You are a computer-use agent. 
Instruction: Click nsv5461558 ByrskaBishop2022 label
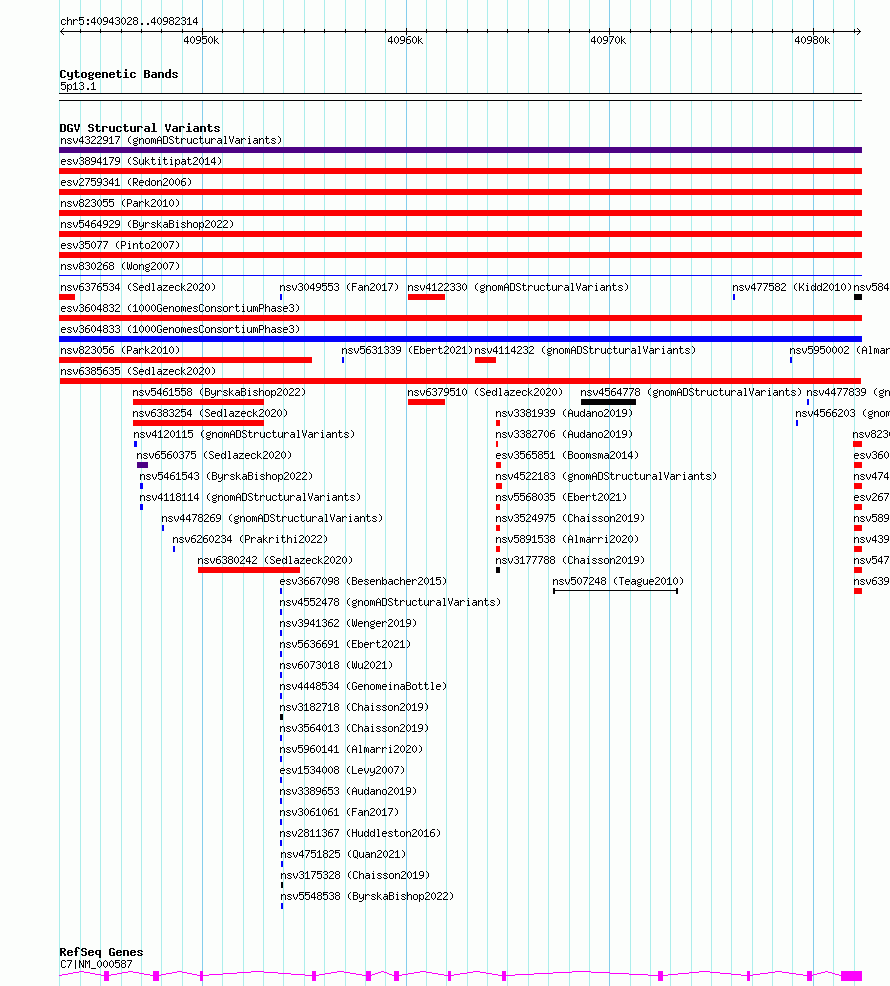coord(219,392)
